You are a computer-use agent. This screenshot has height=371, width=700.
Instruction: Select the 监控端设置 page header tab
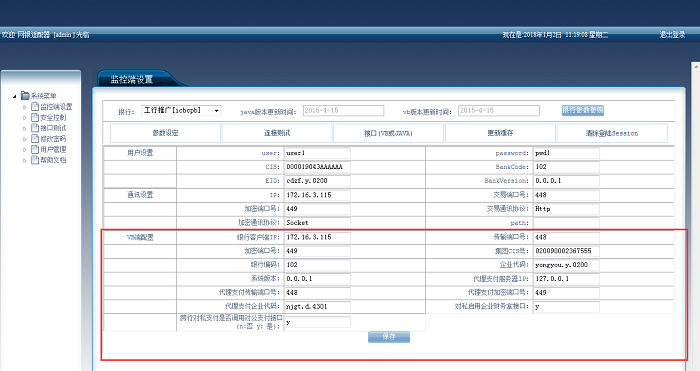(x=132, y=79)
